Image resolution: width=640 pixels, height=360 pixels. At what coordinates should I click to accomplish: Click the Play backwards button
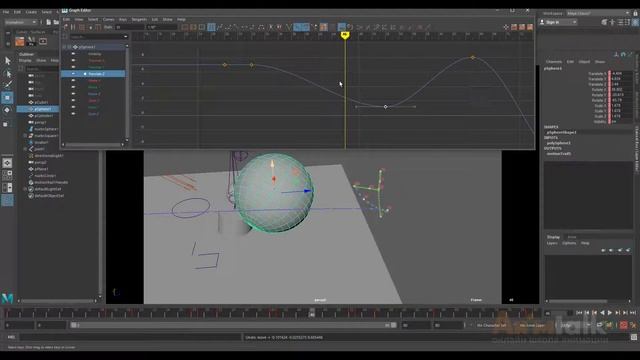[602, 313]
